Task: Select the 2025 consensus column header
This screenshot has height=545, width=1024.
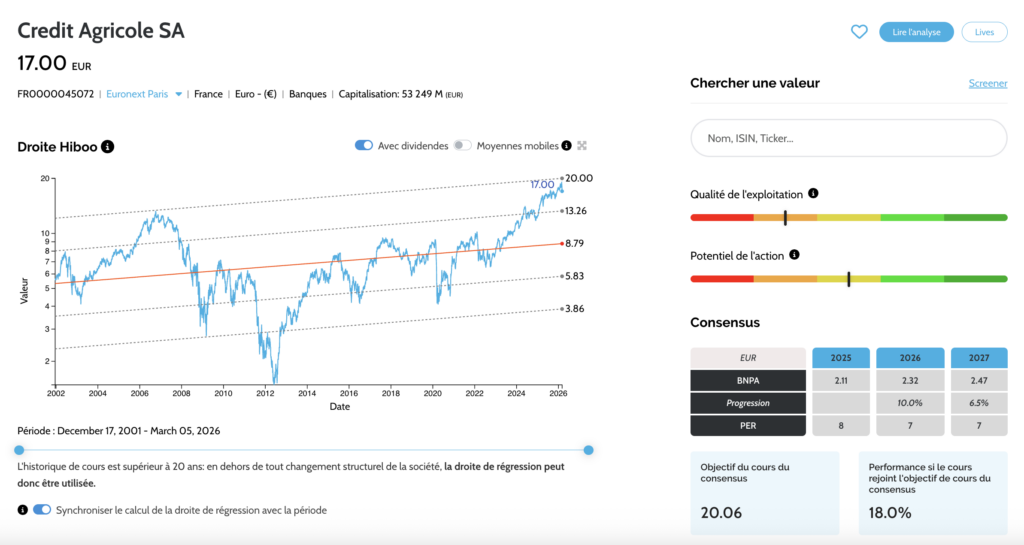Action: [840, 358]
